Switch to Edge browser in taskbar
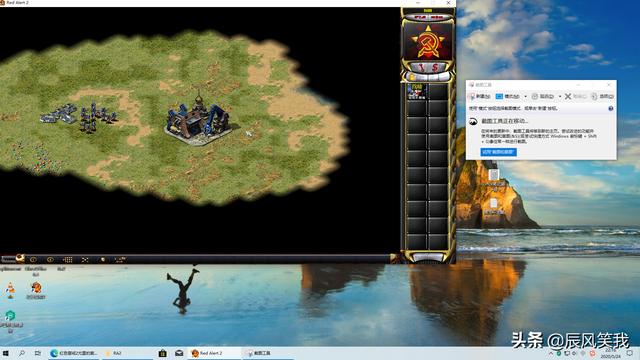 tap(74, 353)
